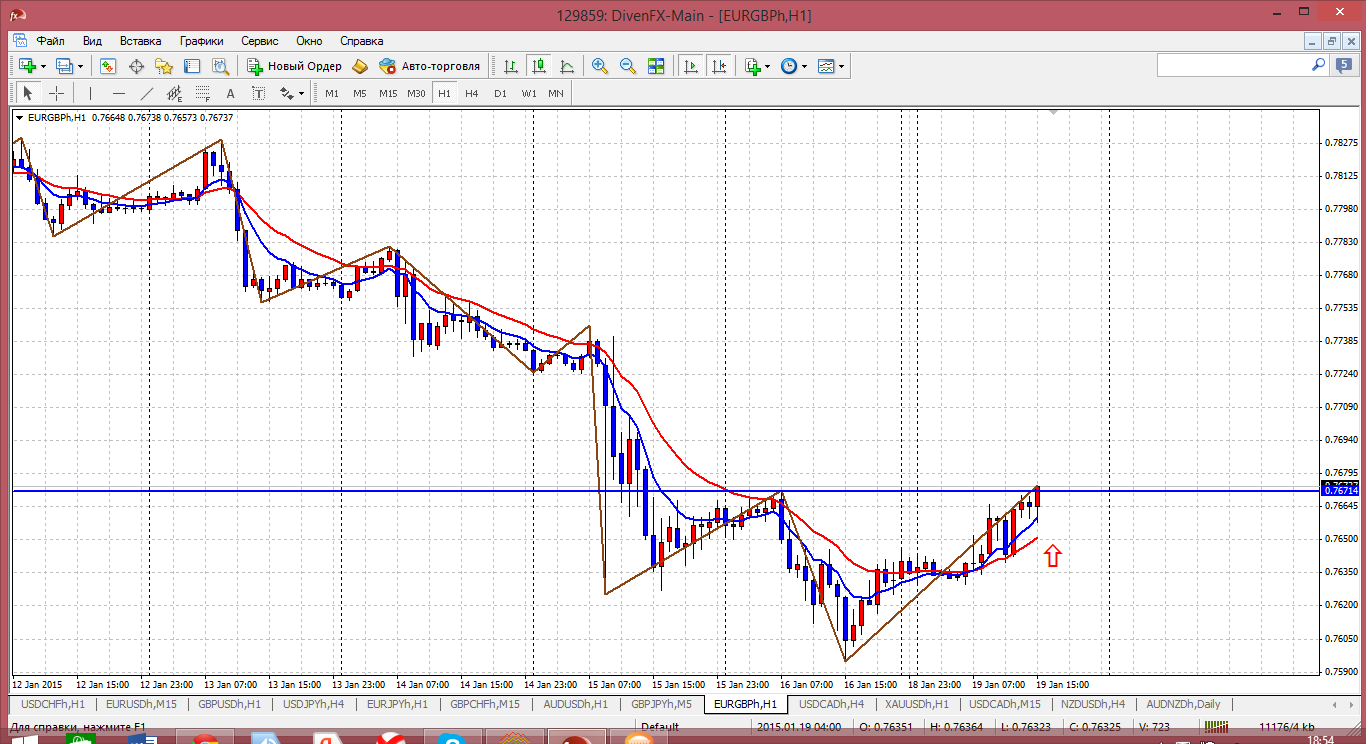Select the Fibonacci retracement tool
This screenshot has width=1369, height=744.
coord(203,93)
